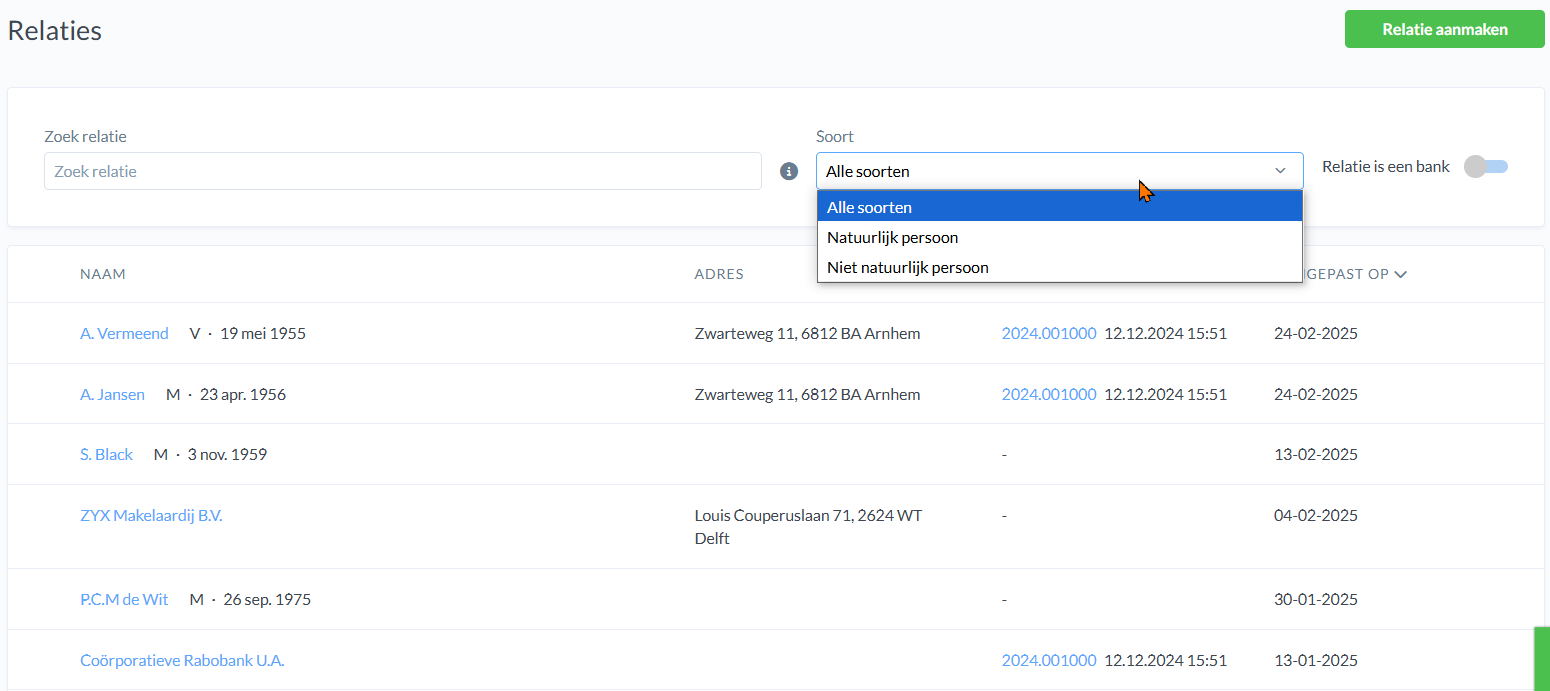Open dossier 2024.001000 in A. Jansen row
The image size is (1550, 691).
click(1049, 395)
